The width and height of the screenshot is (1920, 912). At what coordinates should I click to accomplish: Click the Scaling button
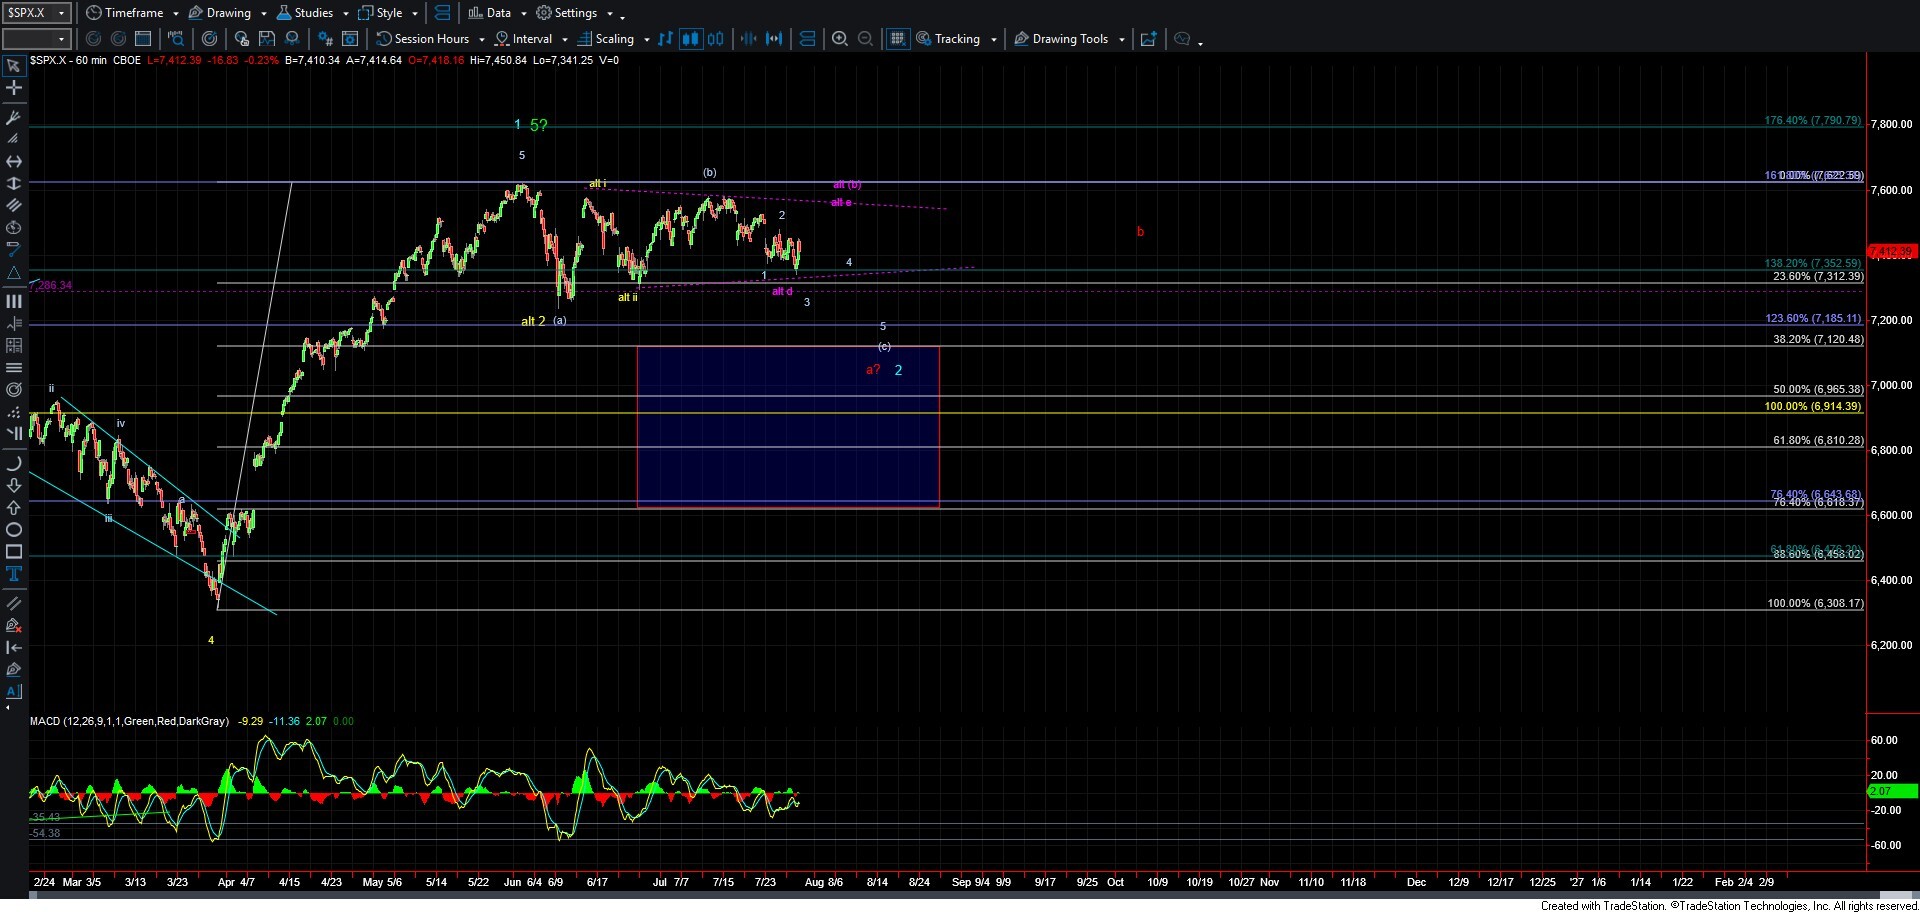coord(606,39)
